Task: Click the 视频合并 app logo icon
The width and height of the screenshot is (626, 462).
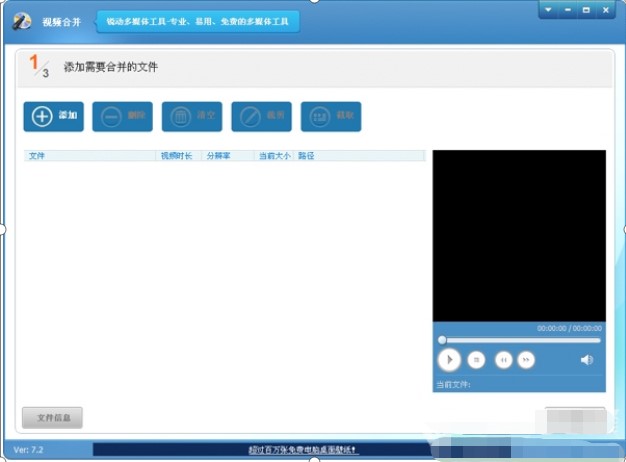Action: (x=21, y=21)
